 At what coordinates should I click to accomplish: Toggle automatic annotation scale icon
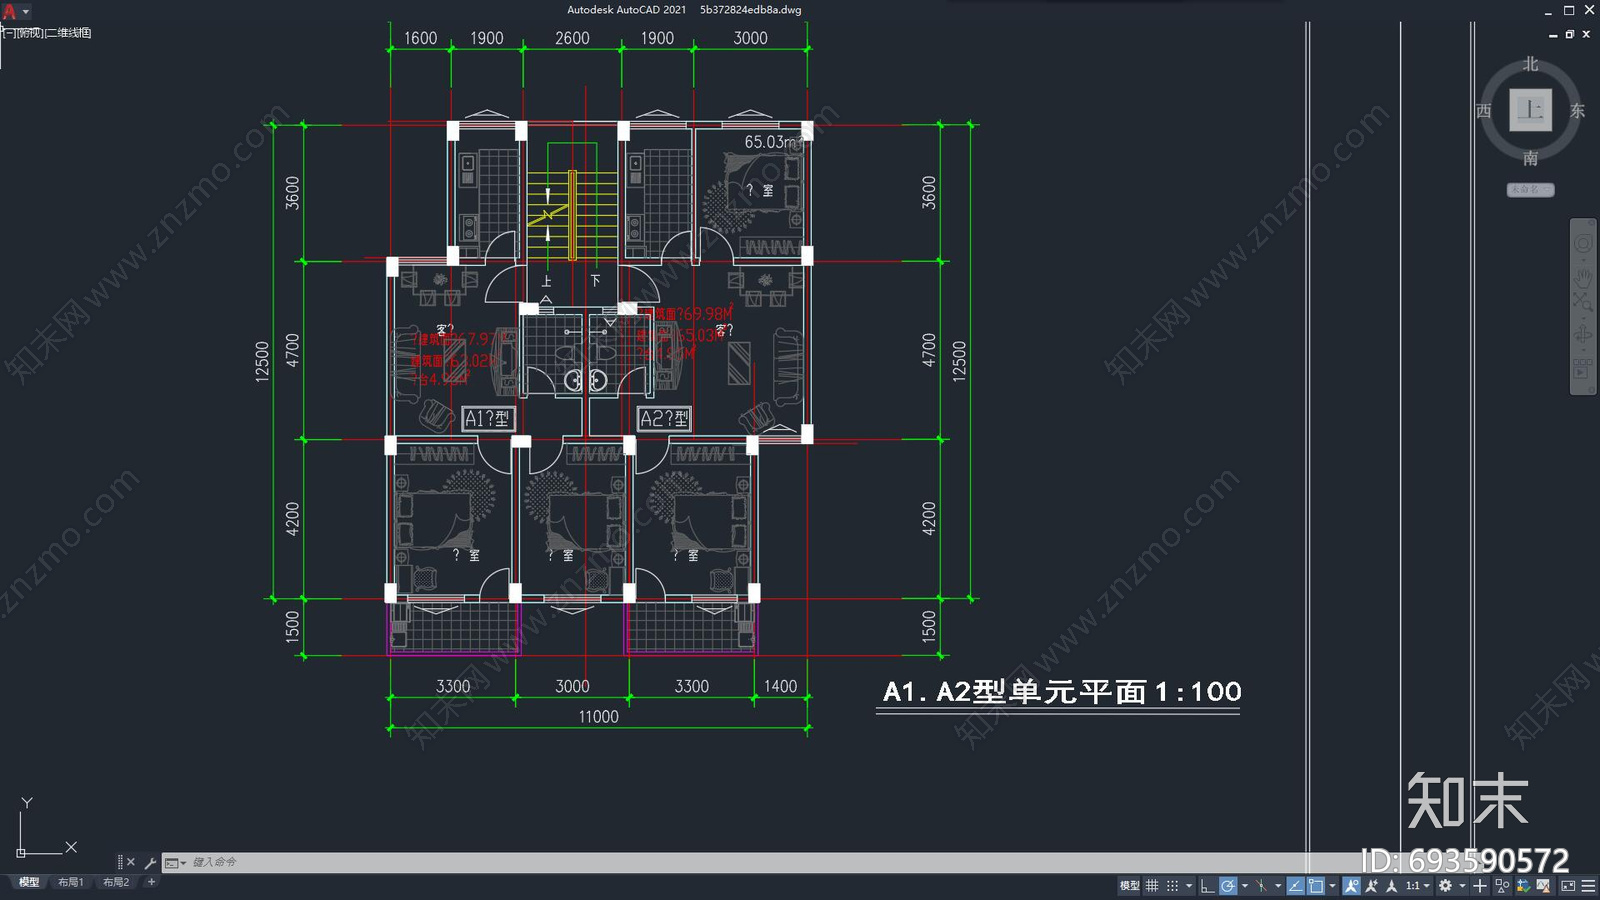[1371, 886]
